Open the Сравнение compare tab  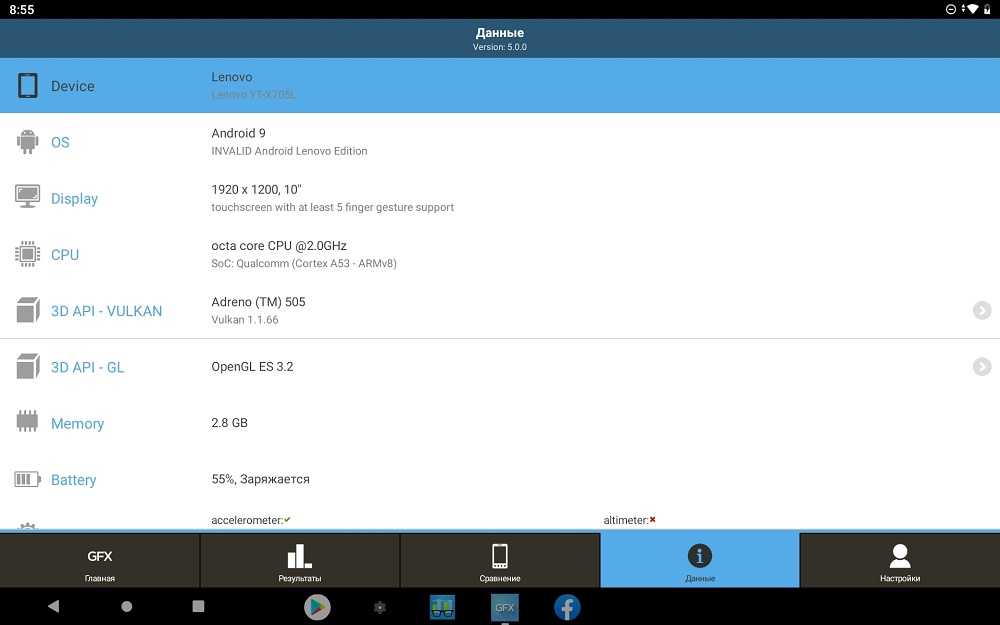point(500,561)
